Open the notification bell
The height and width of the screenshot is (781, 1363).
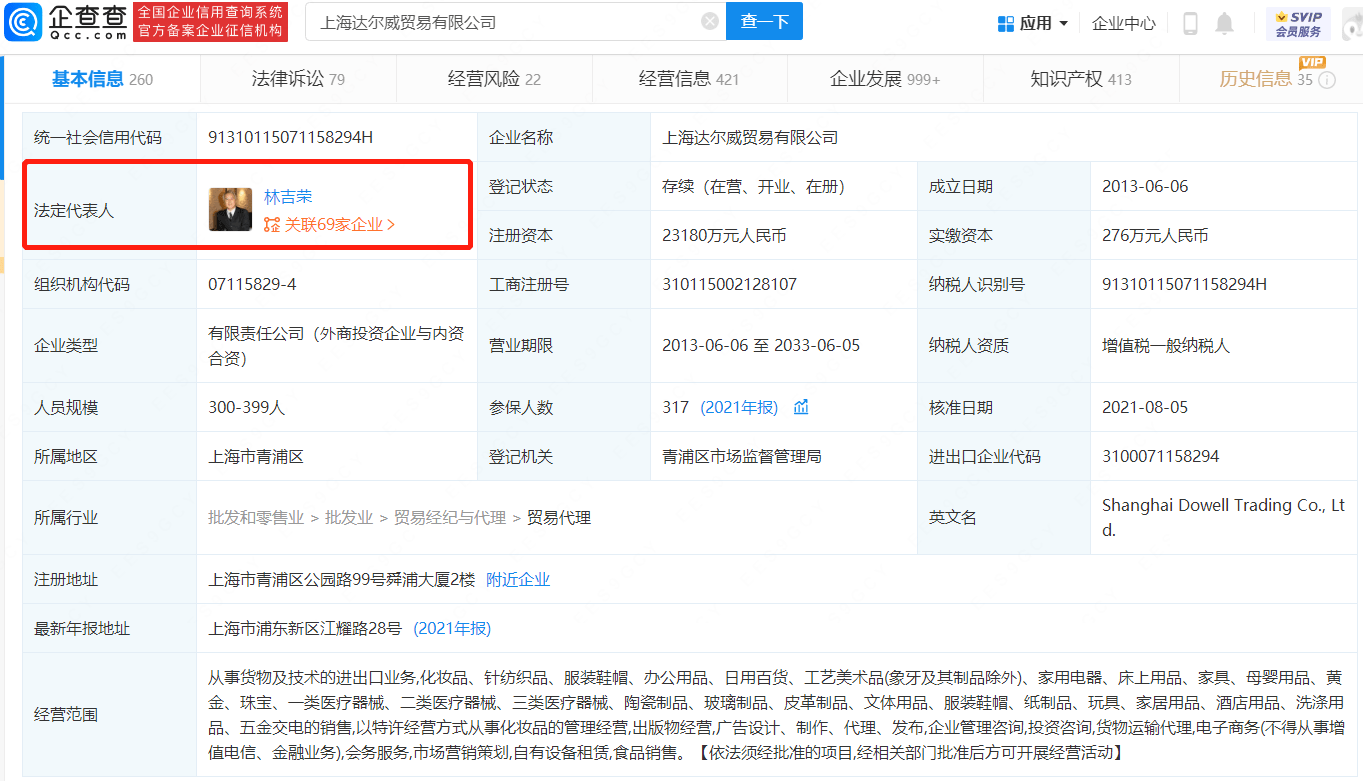coord(1225,23)
